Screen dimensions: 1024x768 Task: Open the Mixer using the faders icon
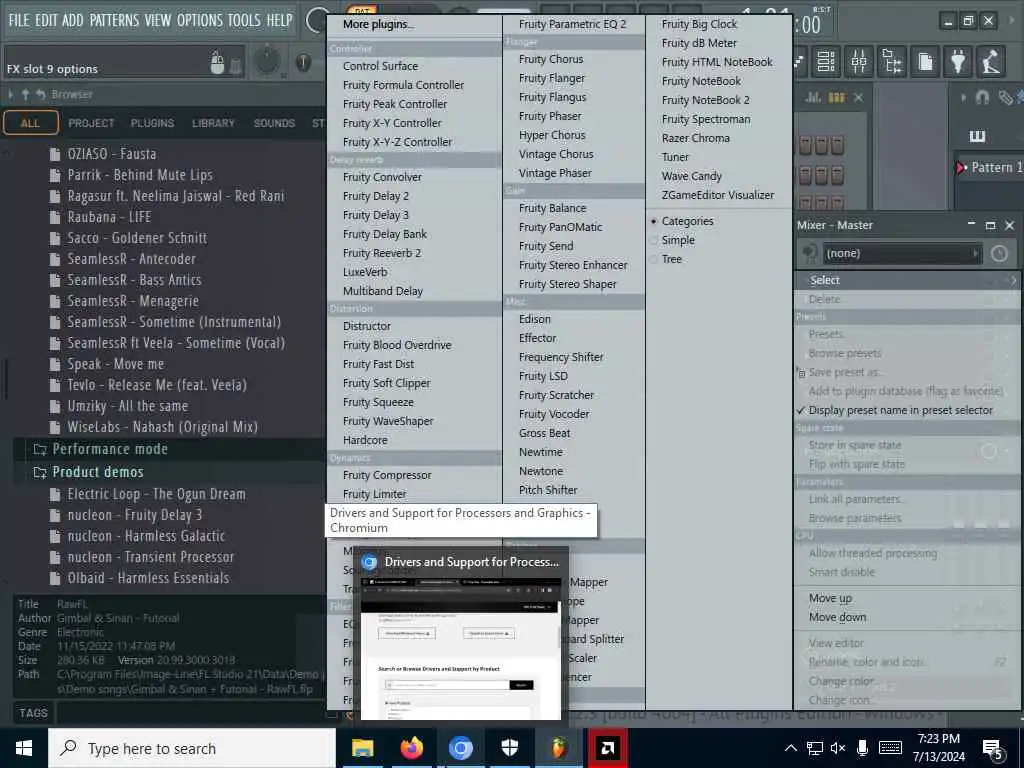click(x=859, y=61)
